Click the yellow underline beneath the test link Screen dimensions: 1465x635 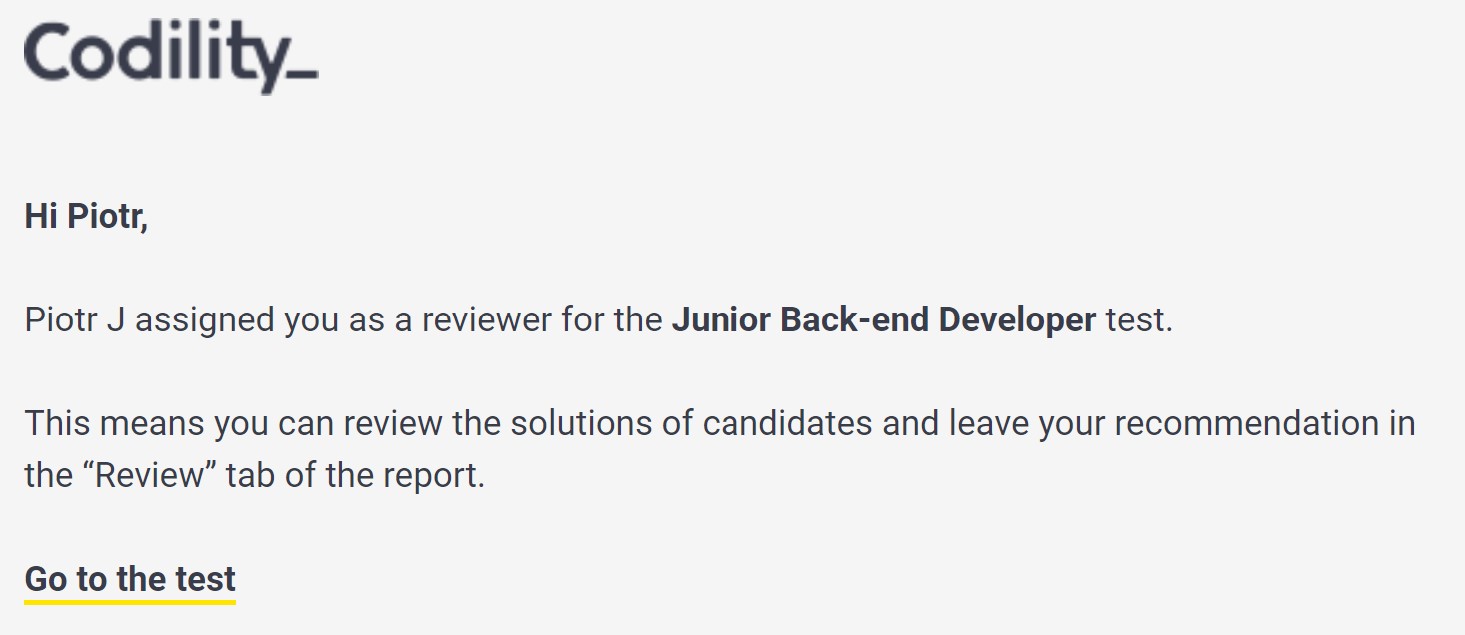(130, 602)
